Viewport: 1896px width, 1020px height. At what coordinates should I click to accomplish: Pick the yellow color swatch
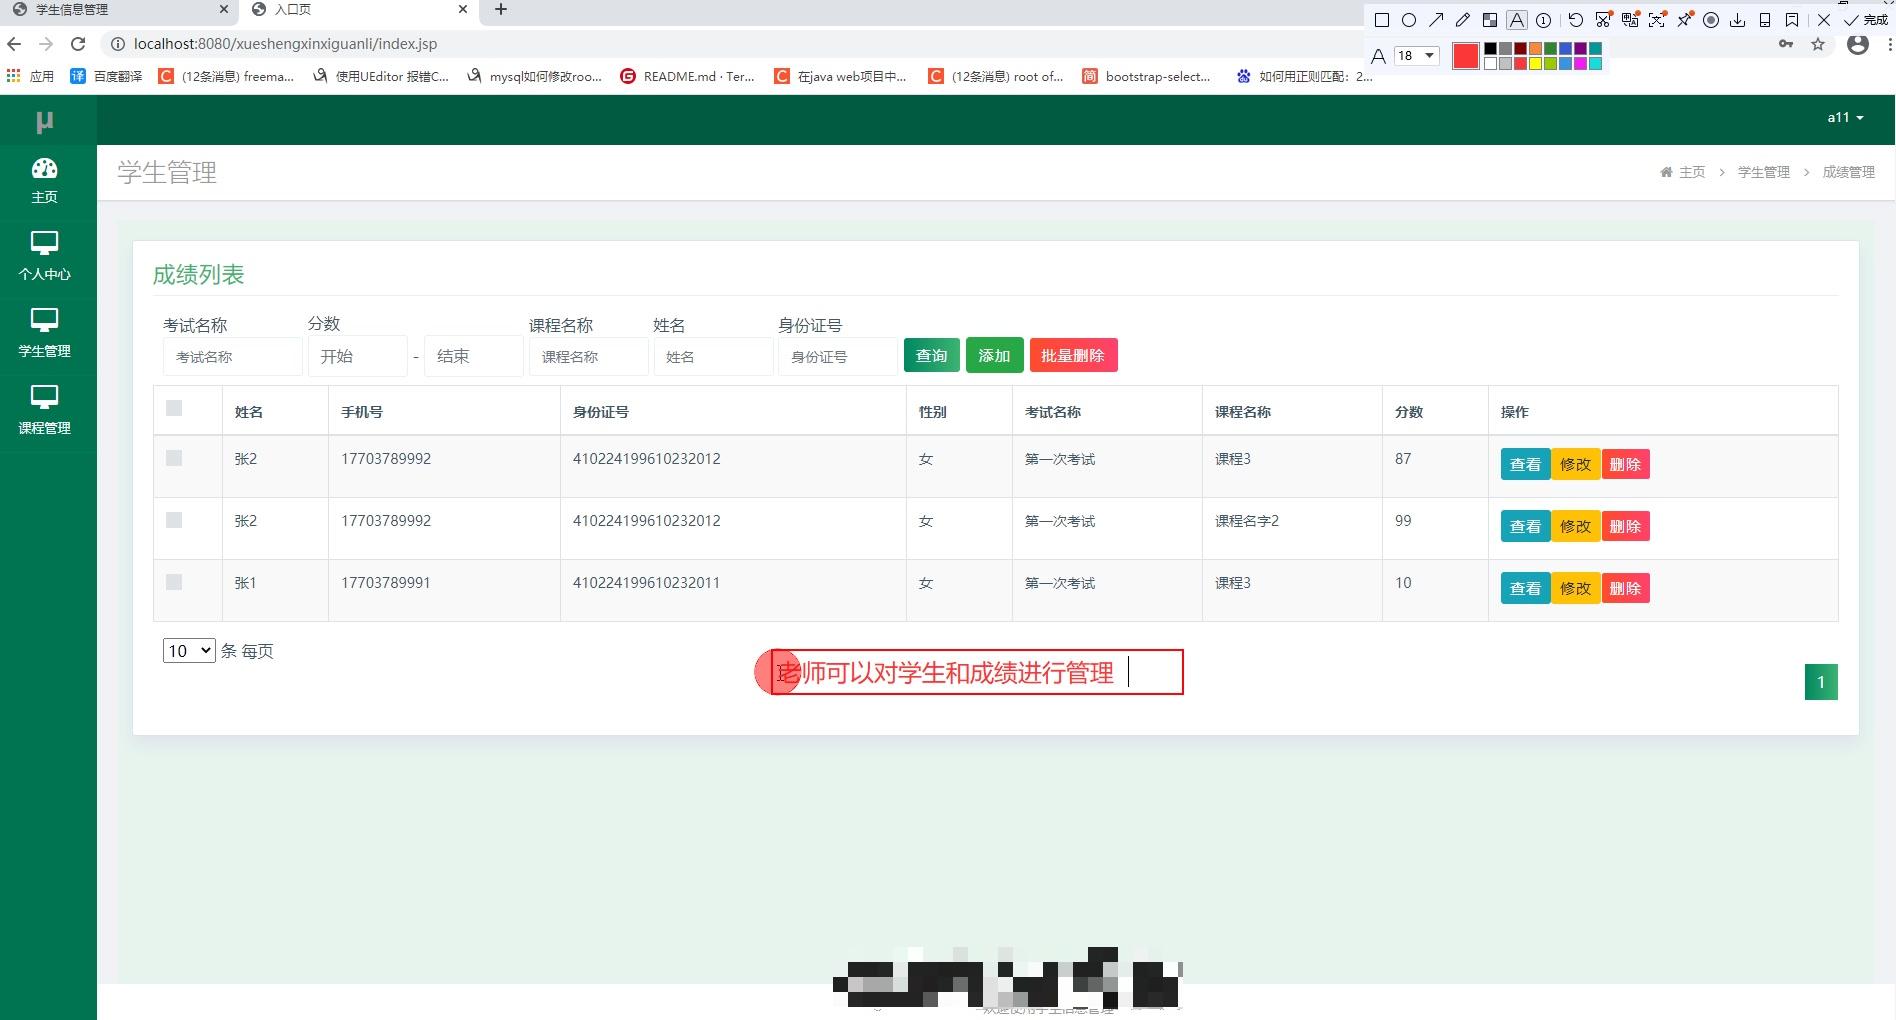1535,63
